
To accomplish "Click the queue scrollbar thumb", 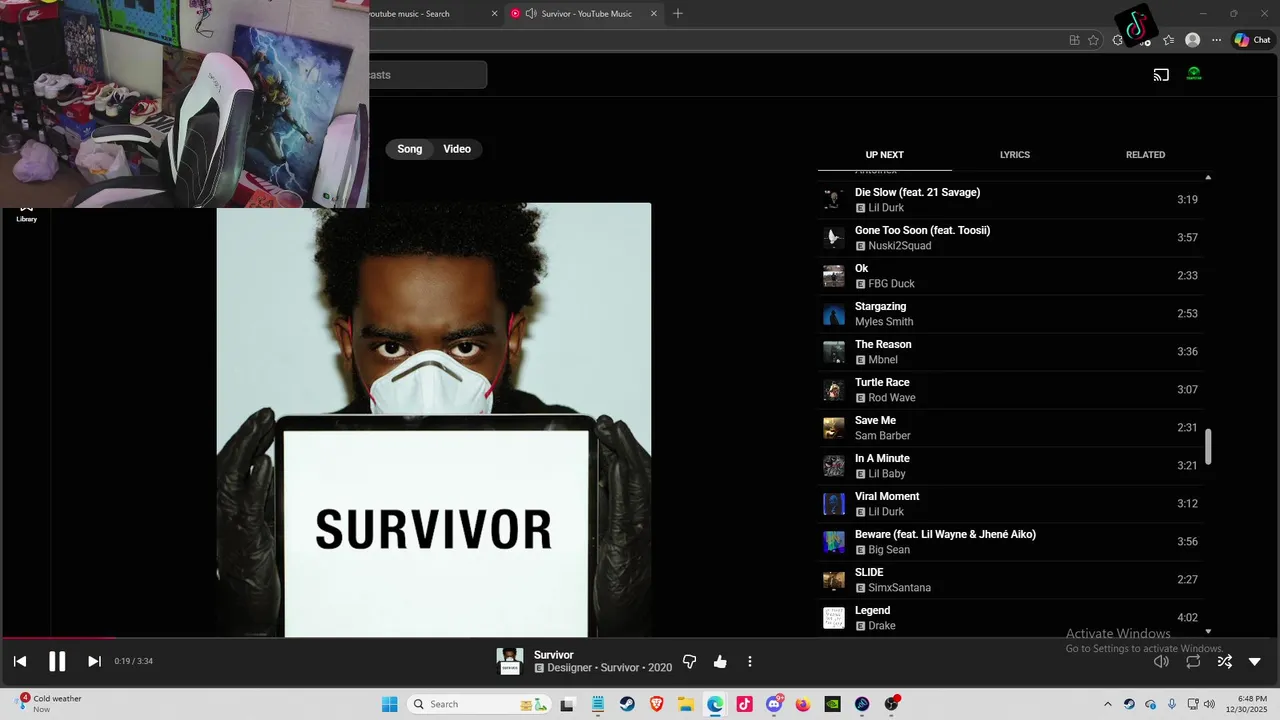I will tap(1208, 447).
